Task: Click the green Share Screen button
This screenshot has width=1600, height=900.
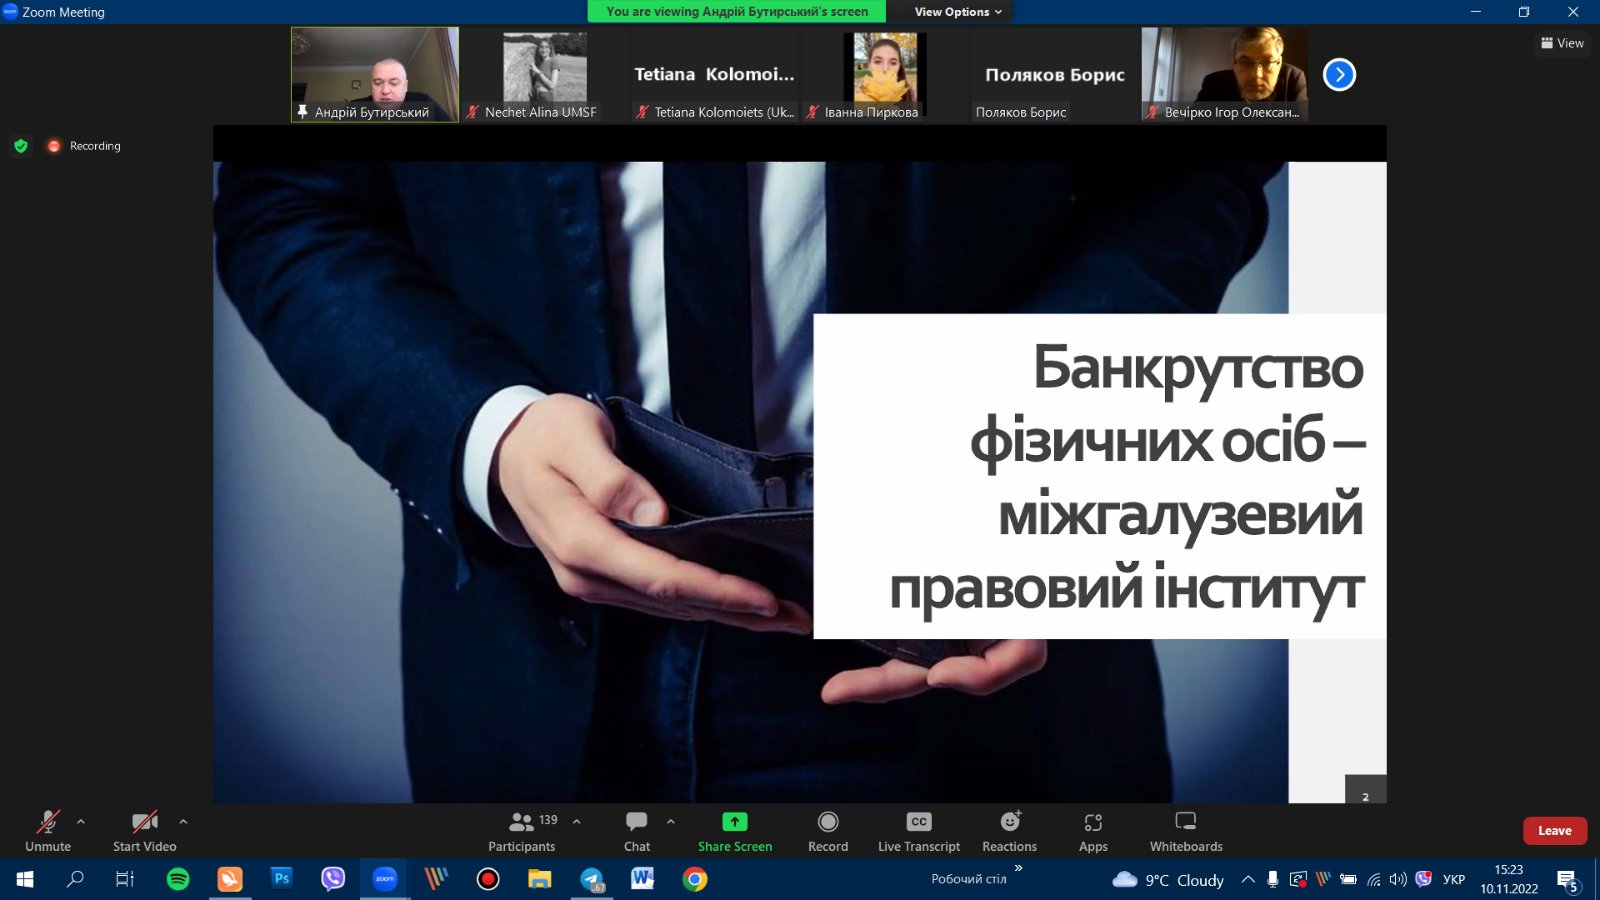Action: (x=735, y=831)
